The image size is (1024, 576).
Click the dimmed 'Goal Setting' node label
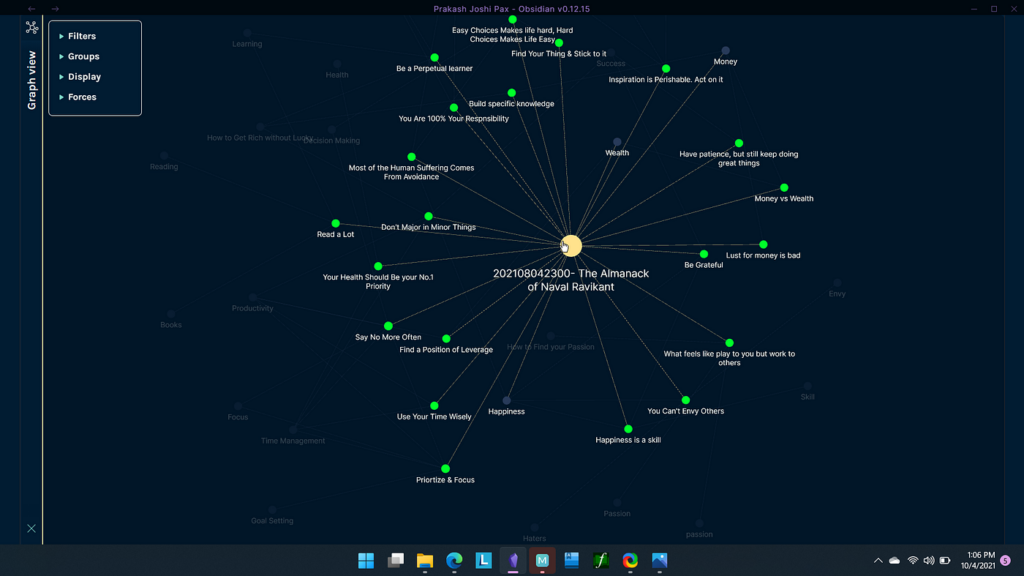point(272,520)
